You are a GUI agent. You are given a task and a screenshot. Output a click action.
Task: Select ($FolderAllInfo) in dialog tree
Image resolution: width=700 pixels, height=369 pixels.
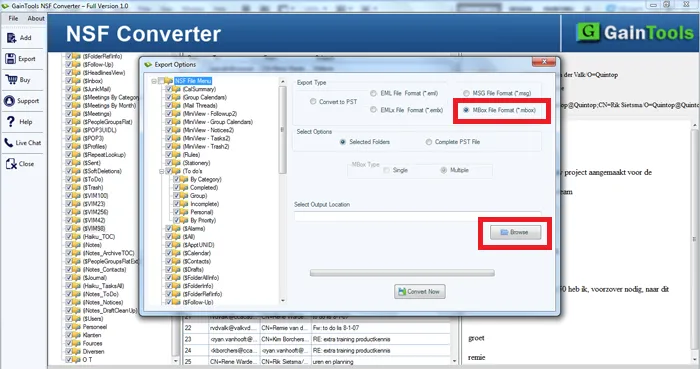point(200,278)
